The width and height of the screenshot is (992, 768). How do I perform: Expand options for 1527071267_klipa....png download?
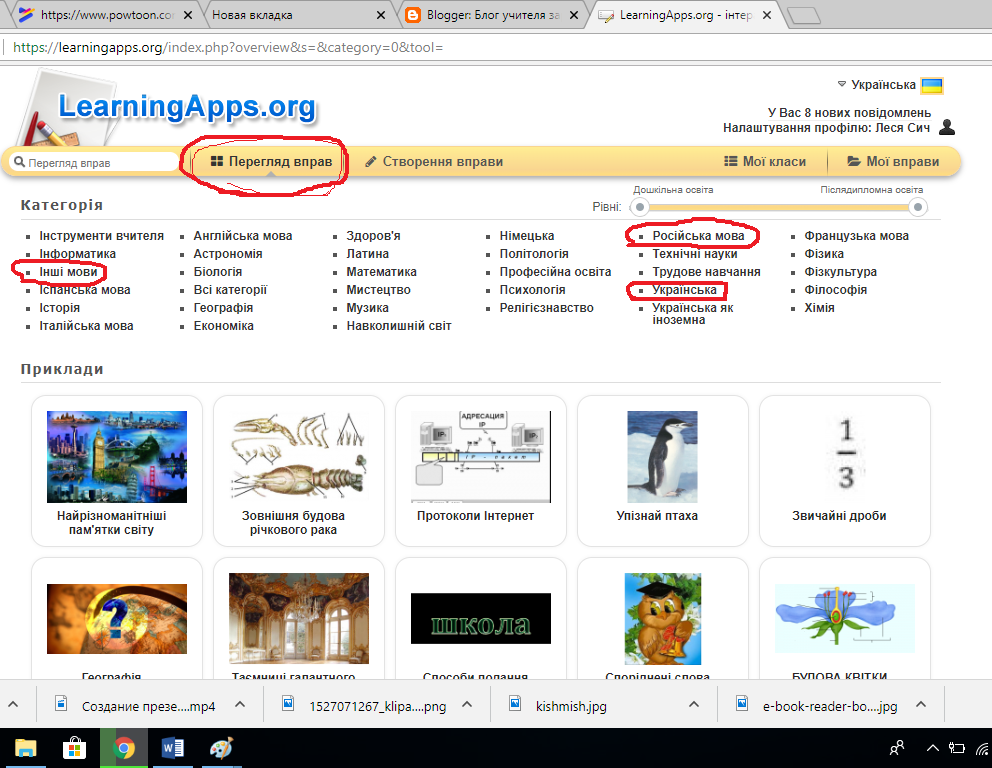coord(467,704)
